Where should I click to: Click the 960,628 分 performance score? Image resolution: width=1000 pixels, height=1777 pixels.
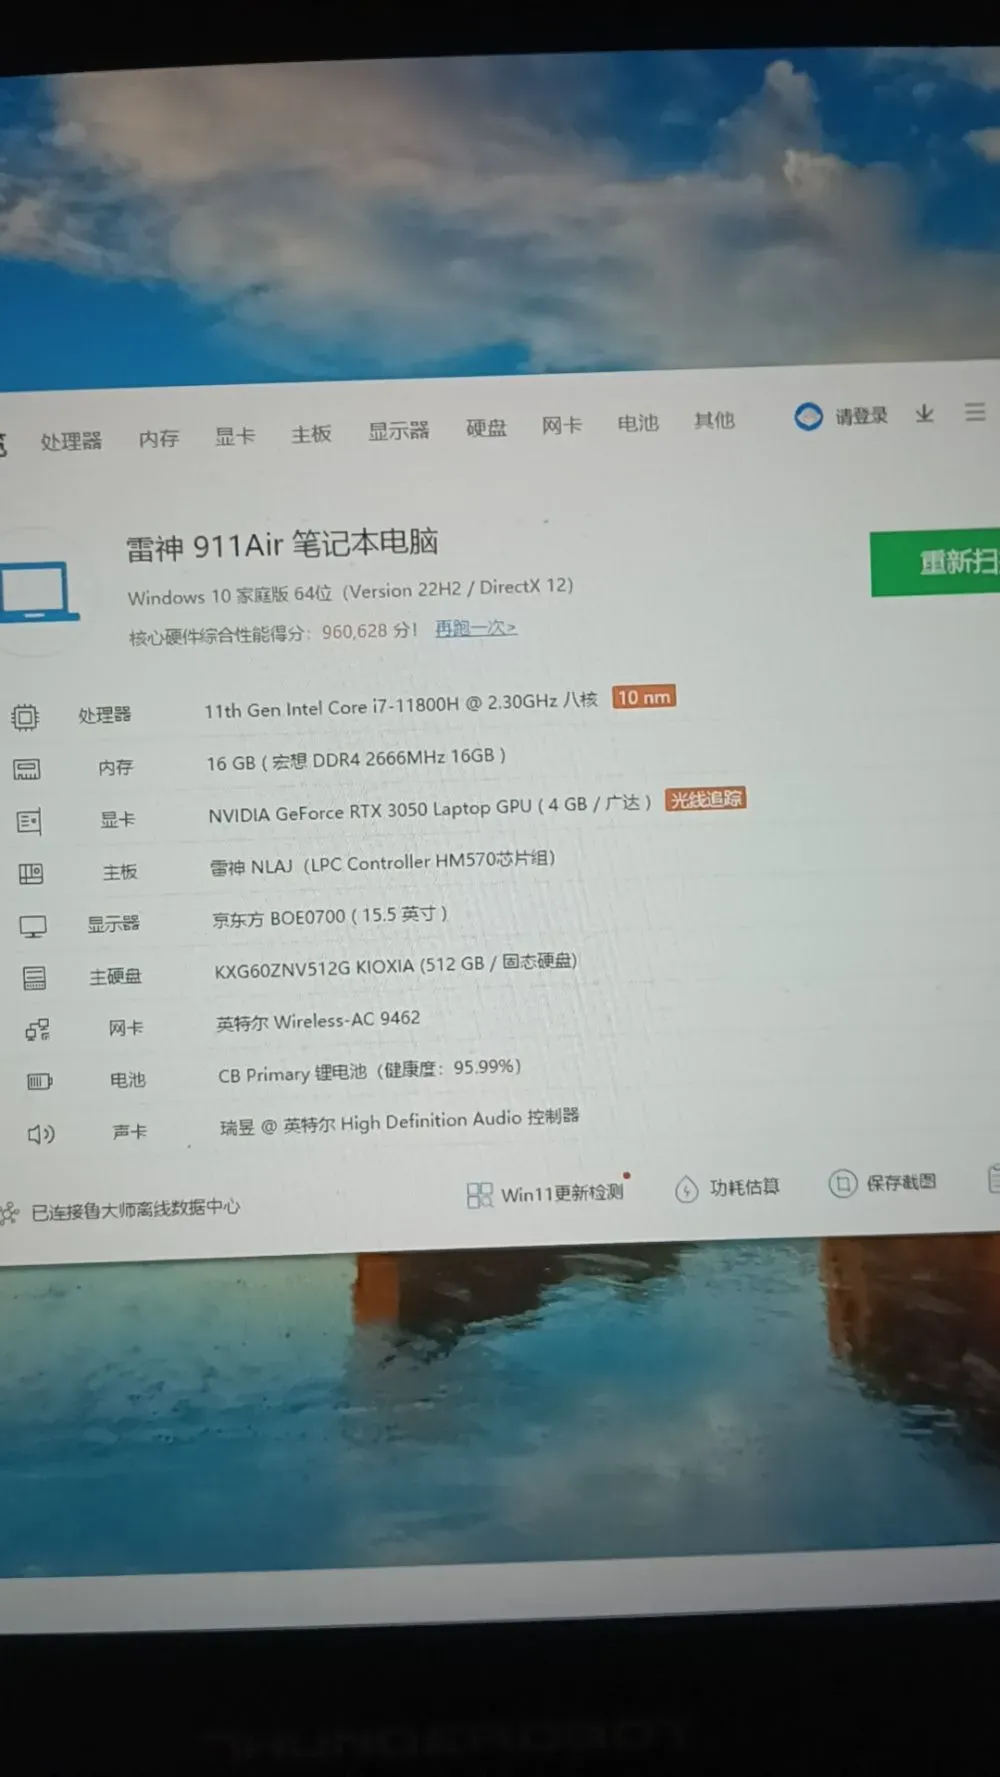pos(370,631)
